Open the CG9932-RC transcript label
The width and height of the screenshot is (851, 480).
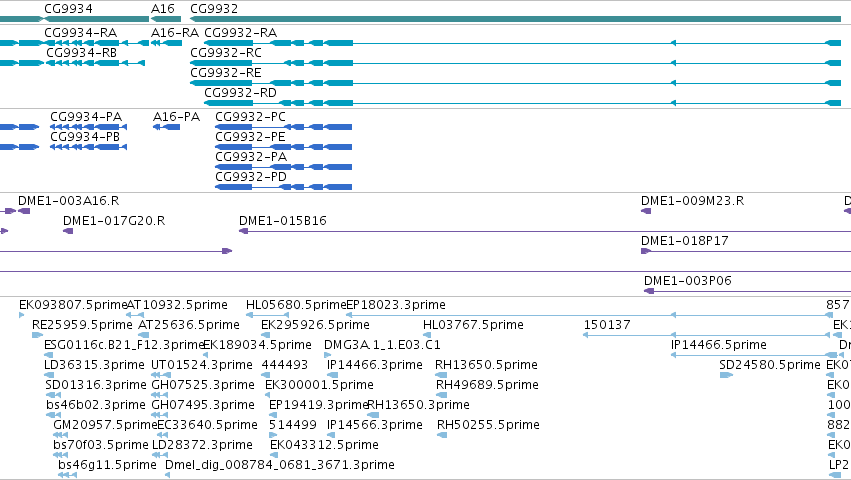tap(226, 53)
